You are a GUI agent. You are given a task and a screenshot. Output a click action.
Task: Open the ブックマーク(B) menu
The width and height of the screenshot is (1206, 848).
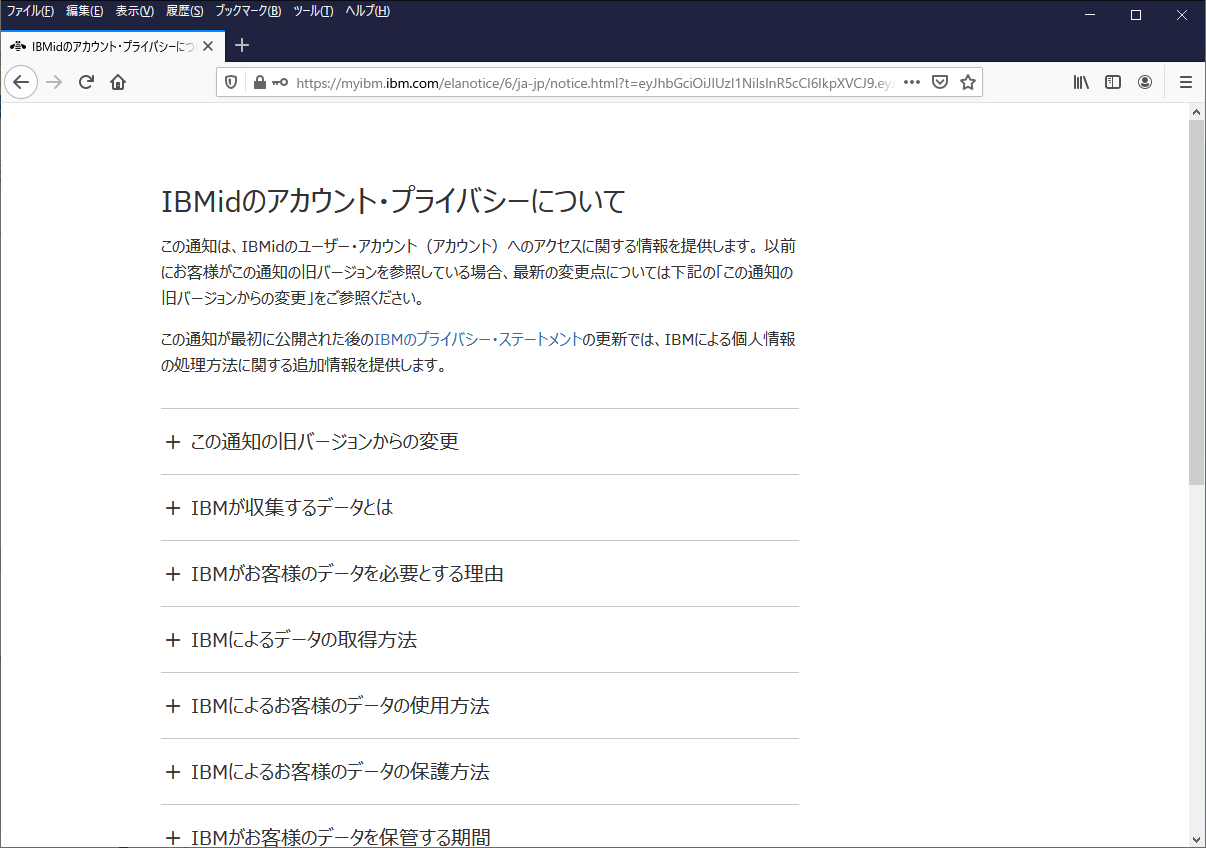point(248,11)
